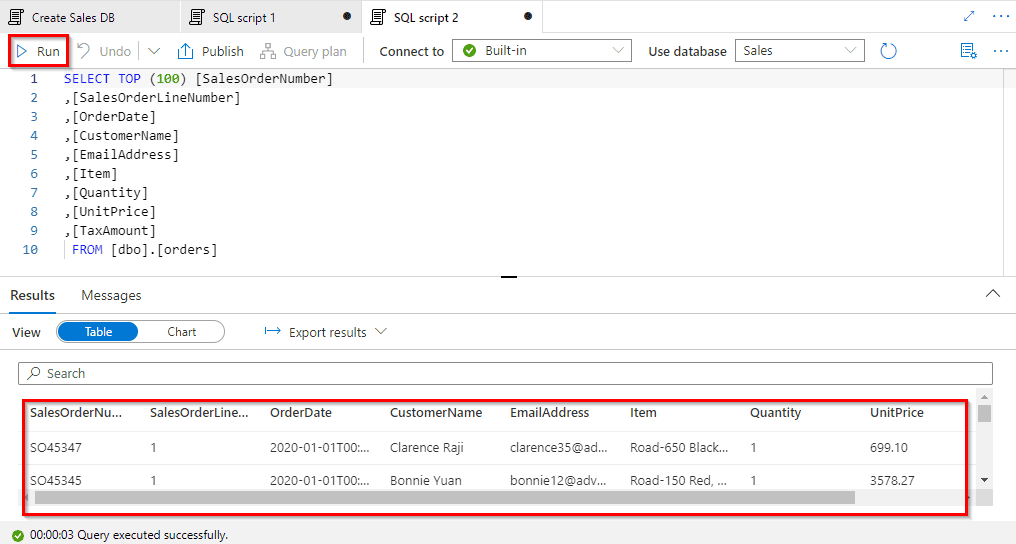
Task: Open the Query plan view
Action: coord(303,51)
